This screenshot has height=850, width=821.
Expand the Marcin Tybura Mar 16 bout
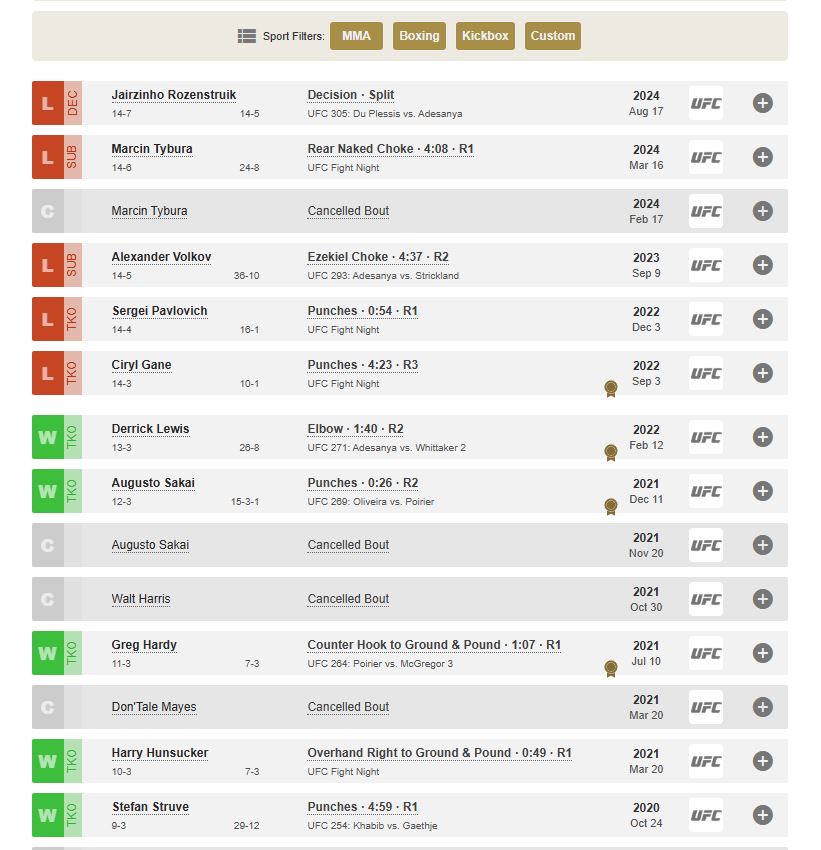tap(762, 157)
